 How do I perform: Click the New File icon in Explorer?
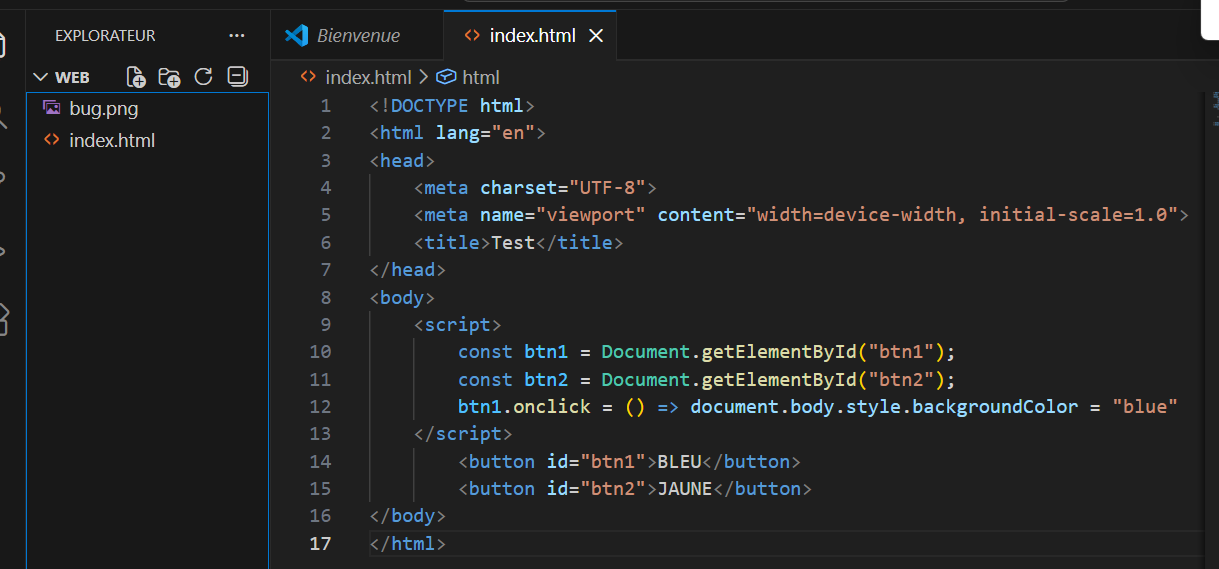pos(136,77)
